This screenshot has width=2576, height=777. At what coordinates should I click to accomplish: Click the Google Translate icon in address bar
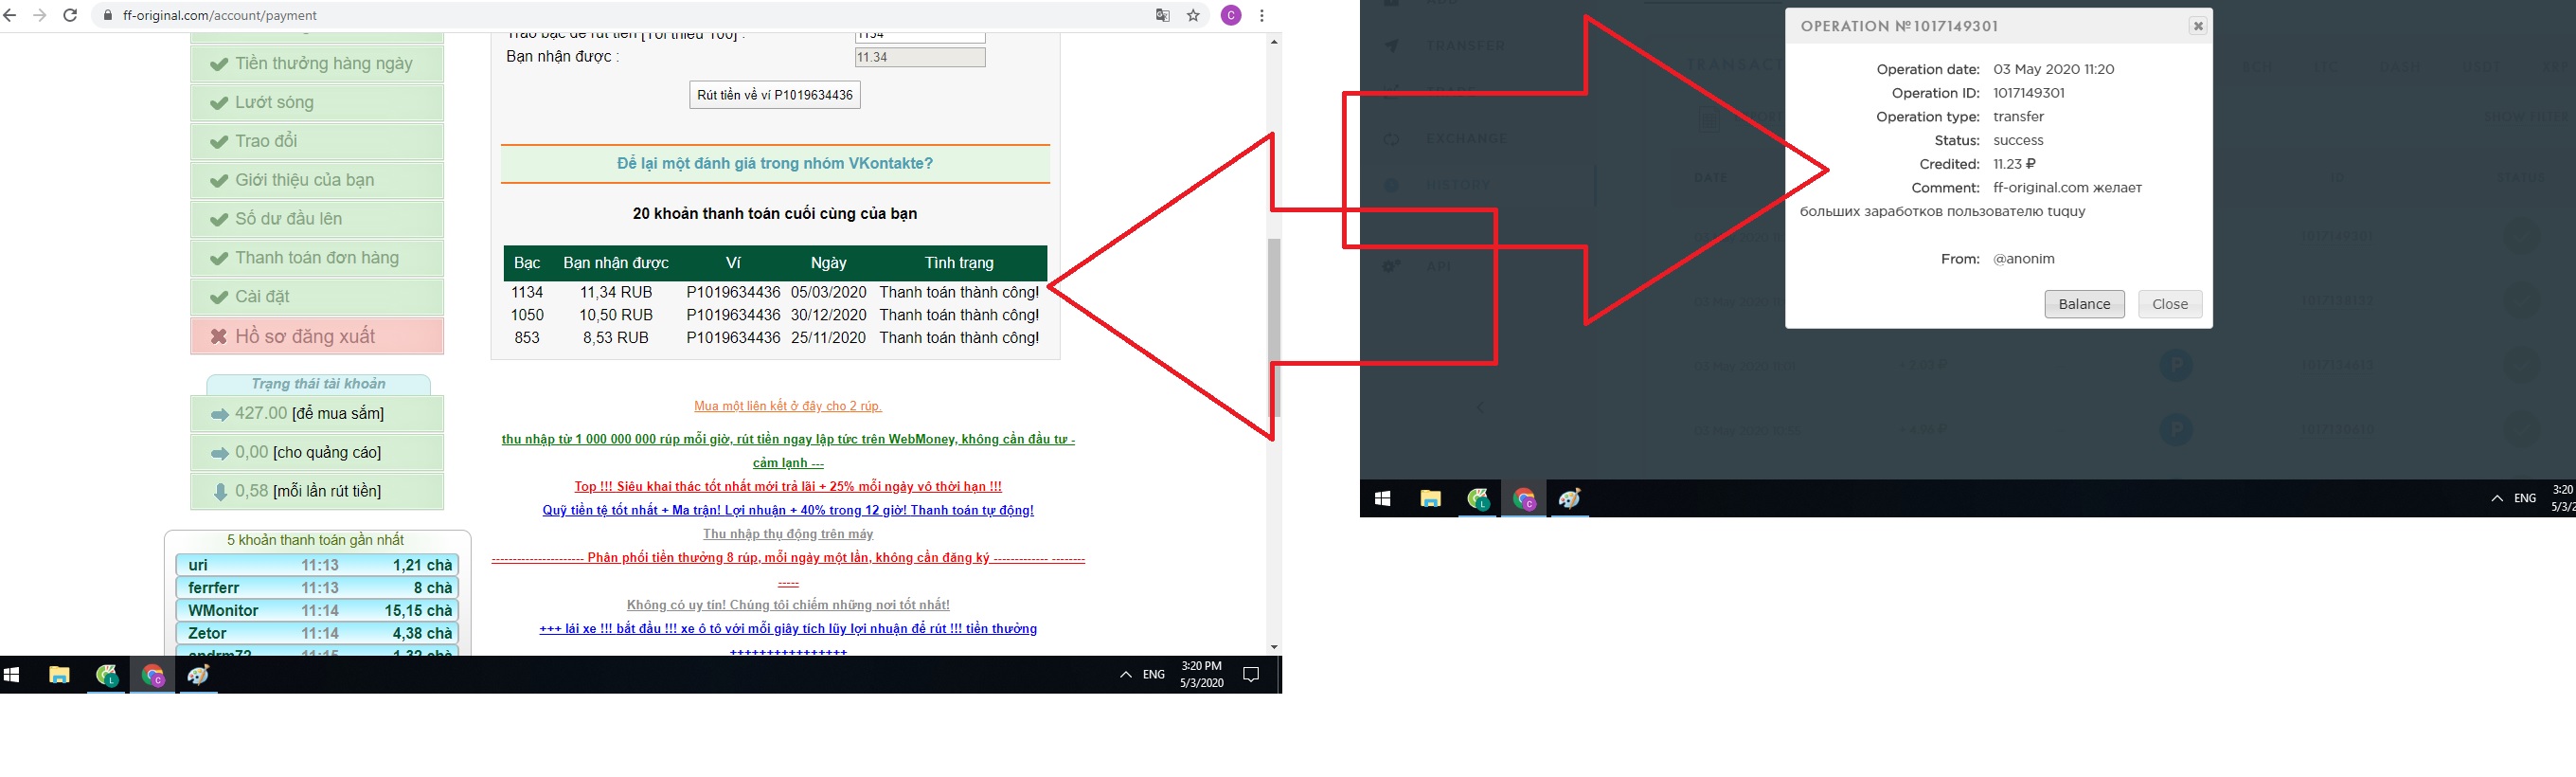[1162, 15]
